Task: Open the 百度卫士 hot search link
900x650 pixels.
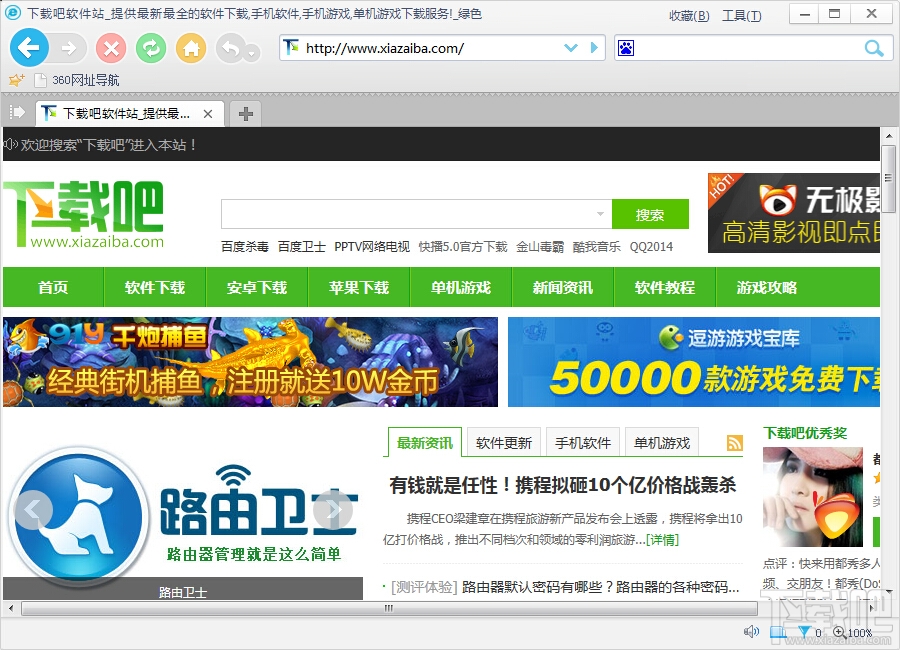Action: 301,247
